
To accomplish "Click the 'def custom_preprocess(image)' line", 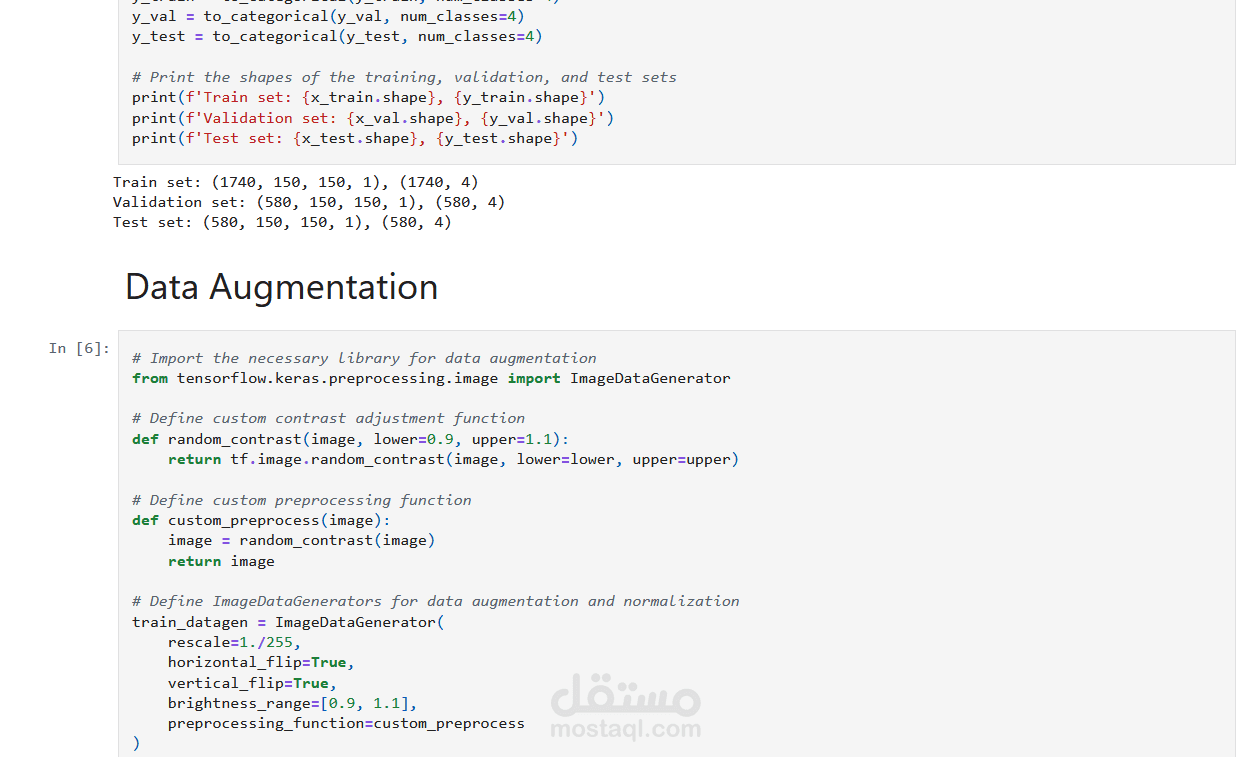I will [261, 520].
